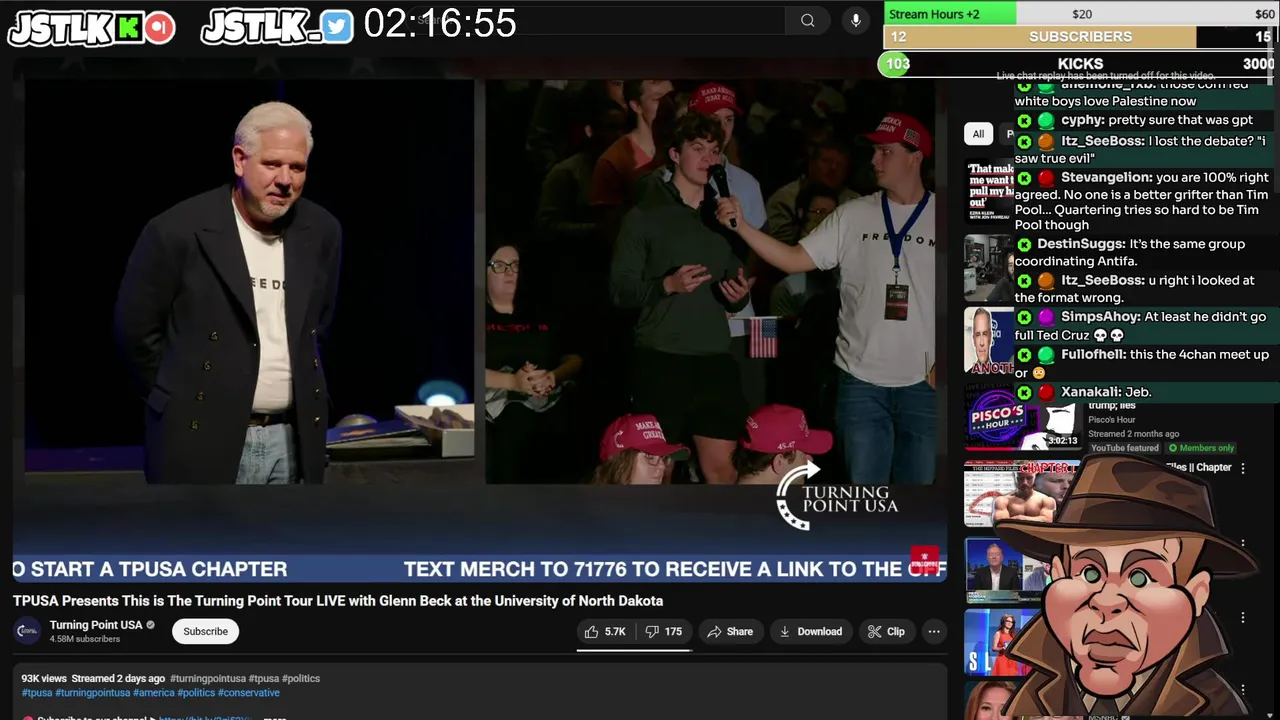Open the sidebar thumbnail of grey-haired man in suit
Screen dimensions: 1280x720
click(x=1000, y=571)
